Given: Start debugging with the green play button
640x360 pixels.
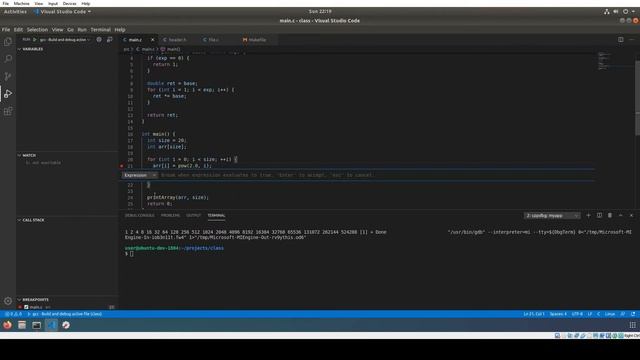Looking at the screenshot, I should coord(35,40).
